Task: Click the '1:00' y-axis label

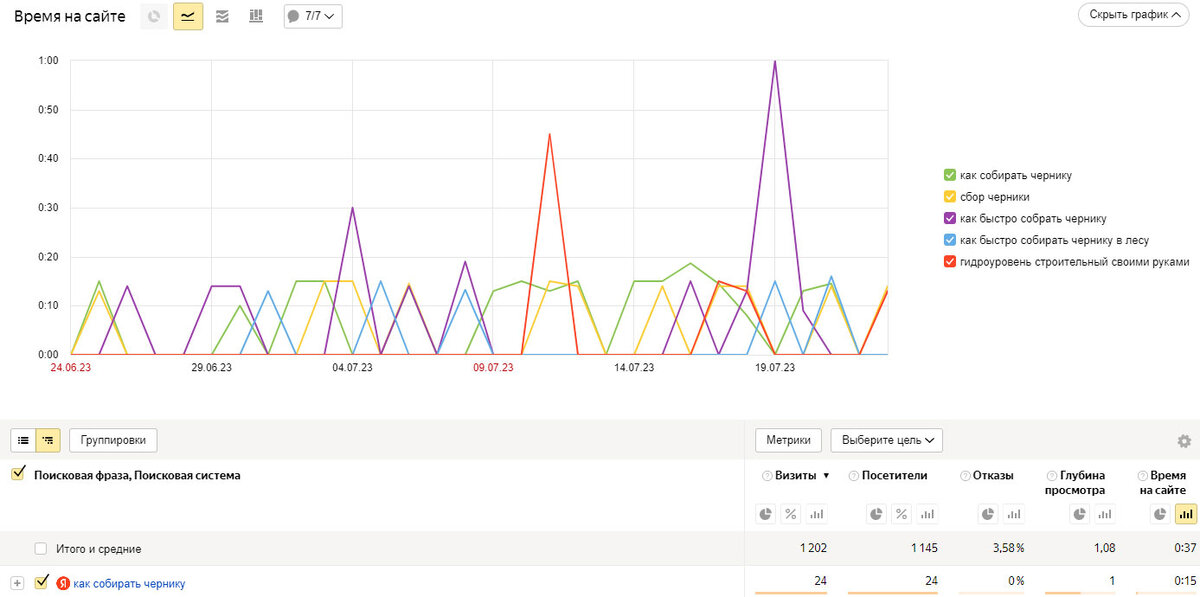Action: (x=48, y=61)
